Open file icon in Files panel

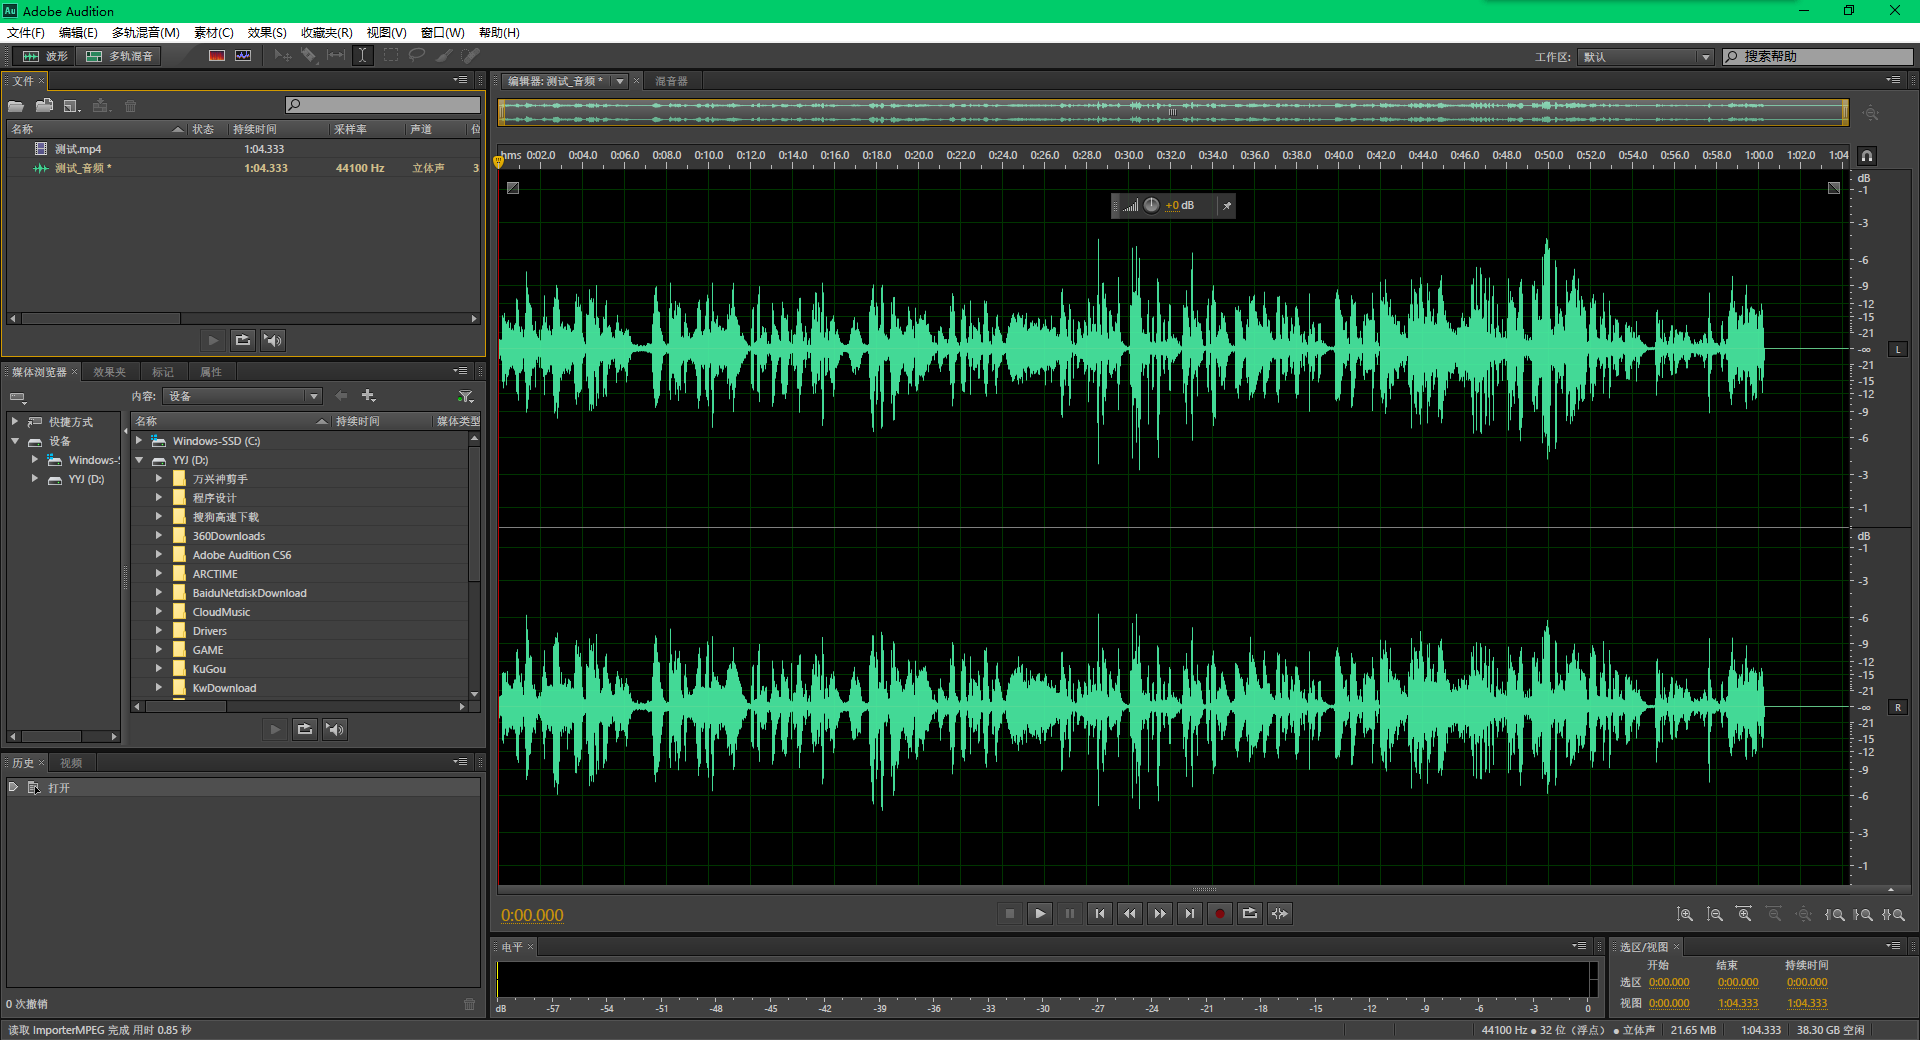coord(16,105)
